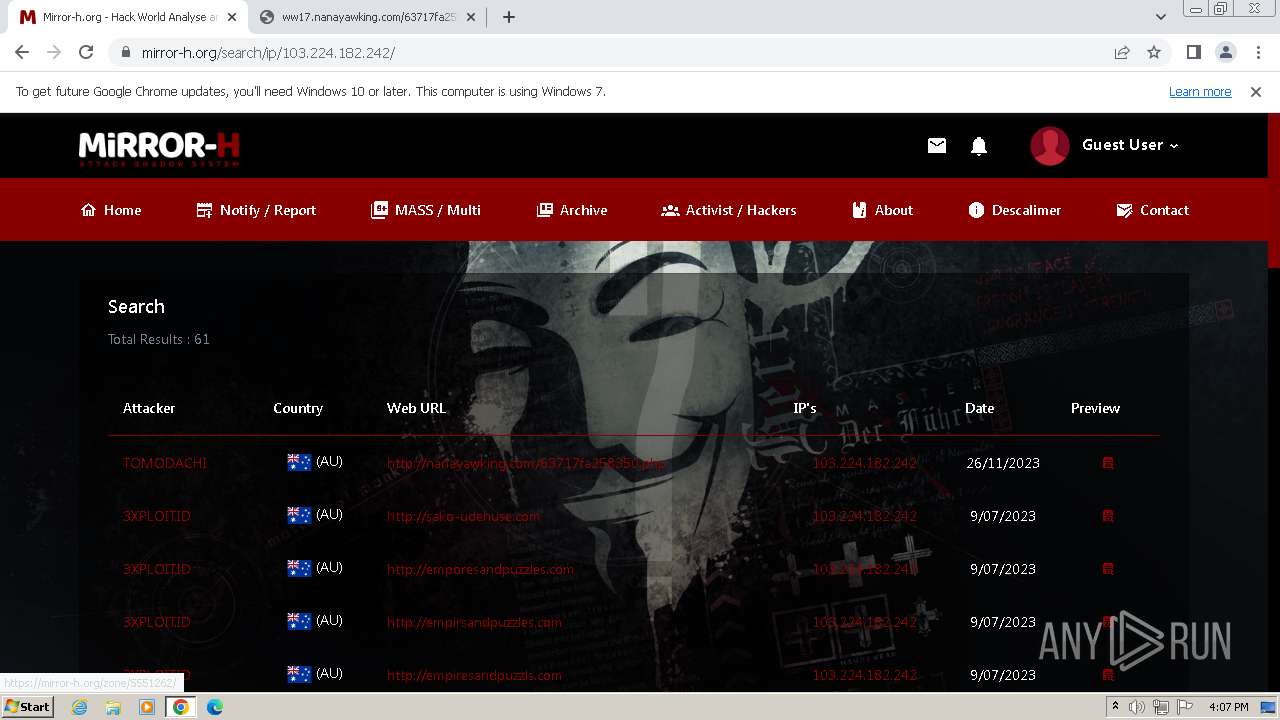Open the notifications bell icon
Viewport: 1280px width, 720px height.
(979, 146)
